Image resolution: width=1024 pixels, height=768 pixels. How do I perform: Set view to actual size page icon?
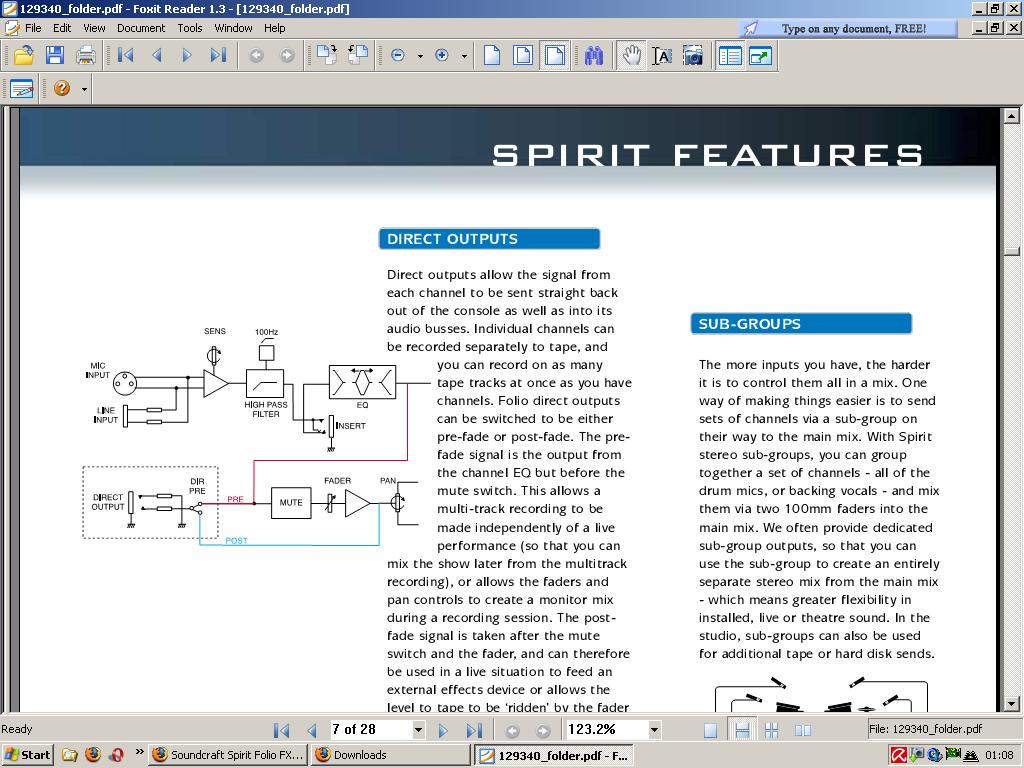pyautogui.click(x=492, y=56)
